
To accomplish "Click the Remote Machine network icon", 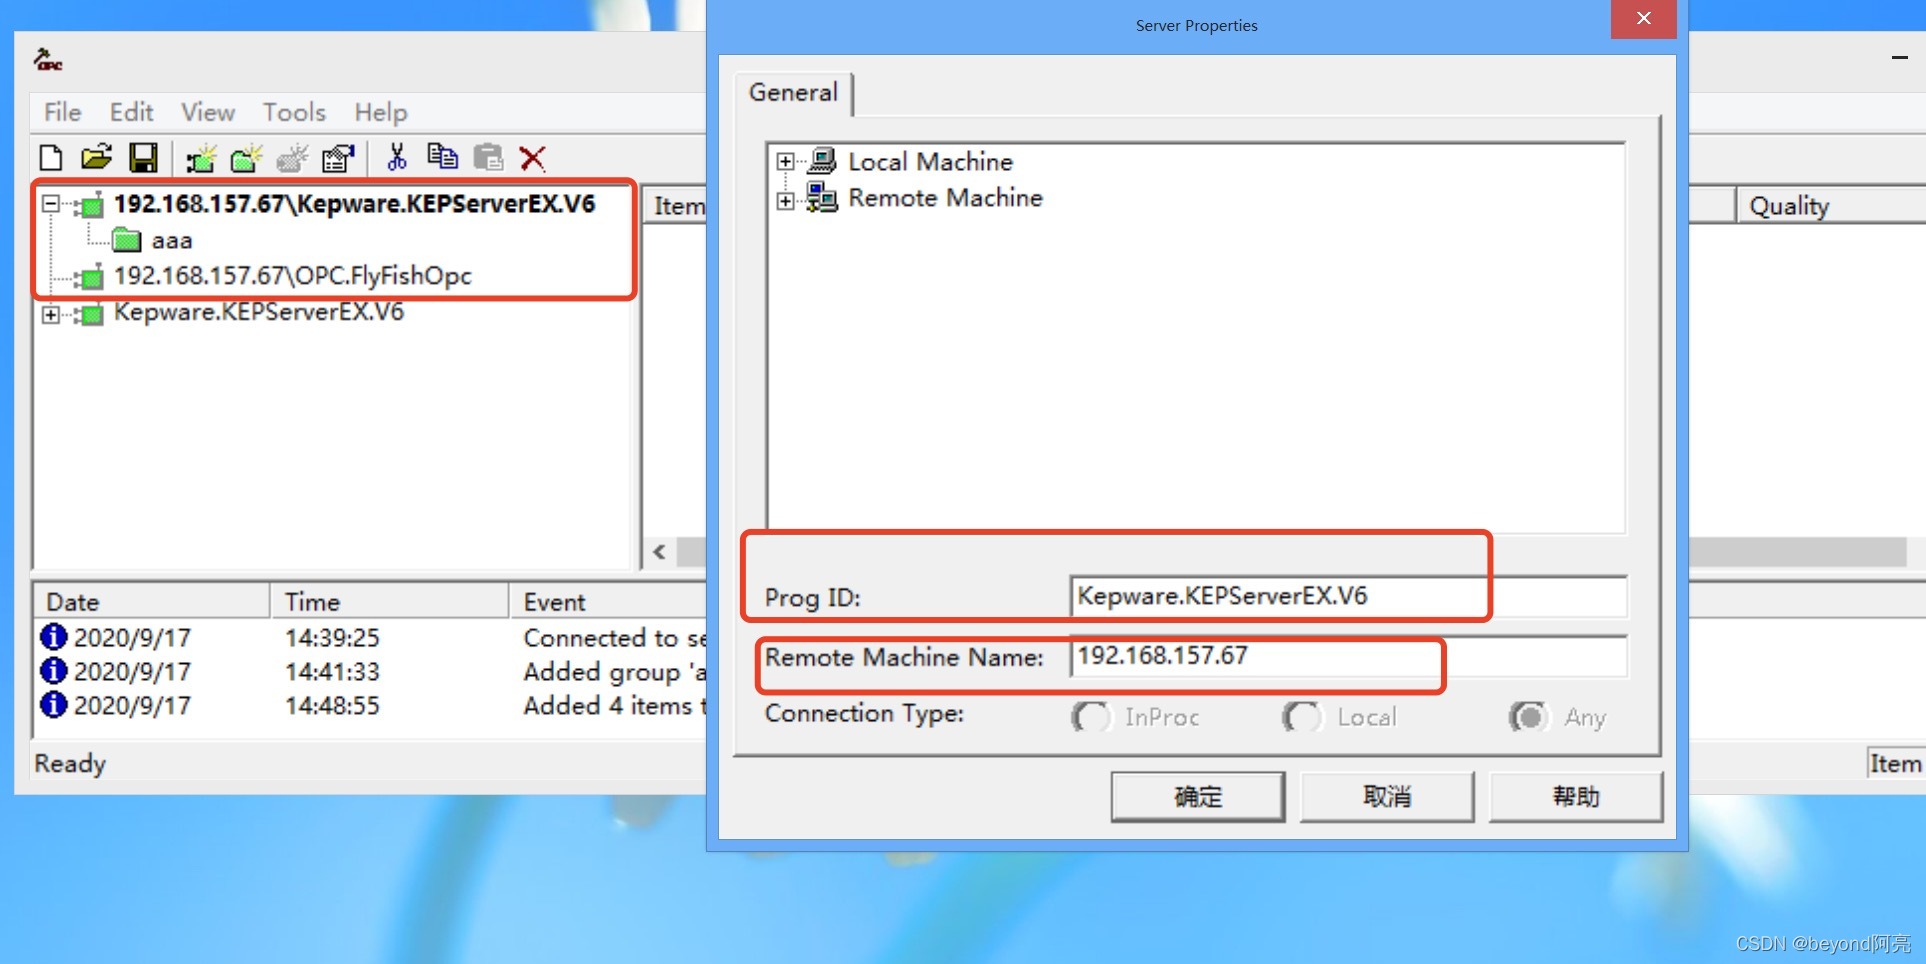I will click(822, 197).
